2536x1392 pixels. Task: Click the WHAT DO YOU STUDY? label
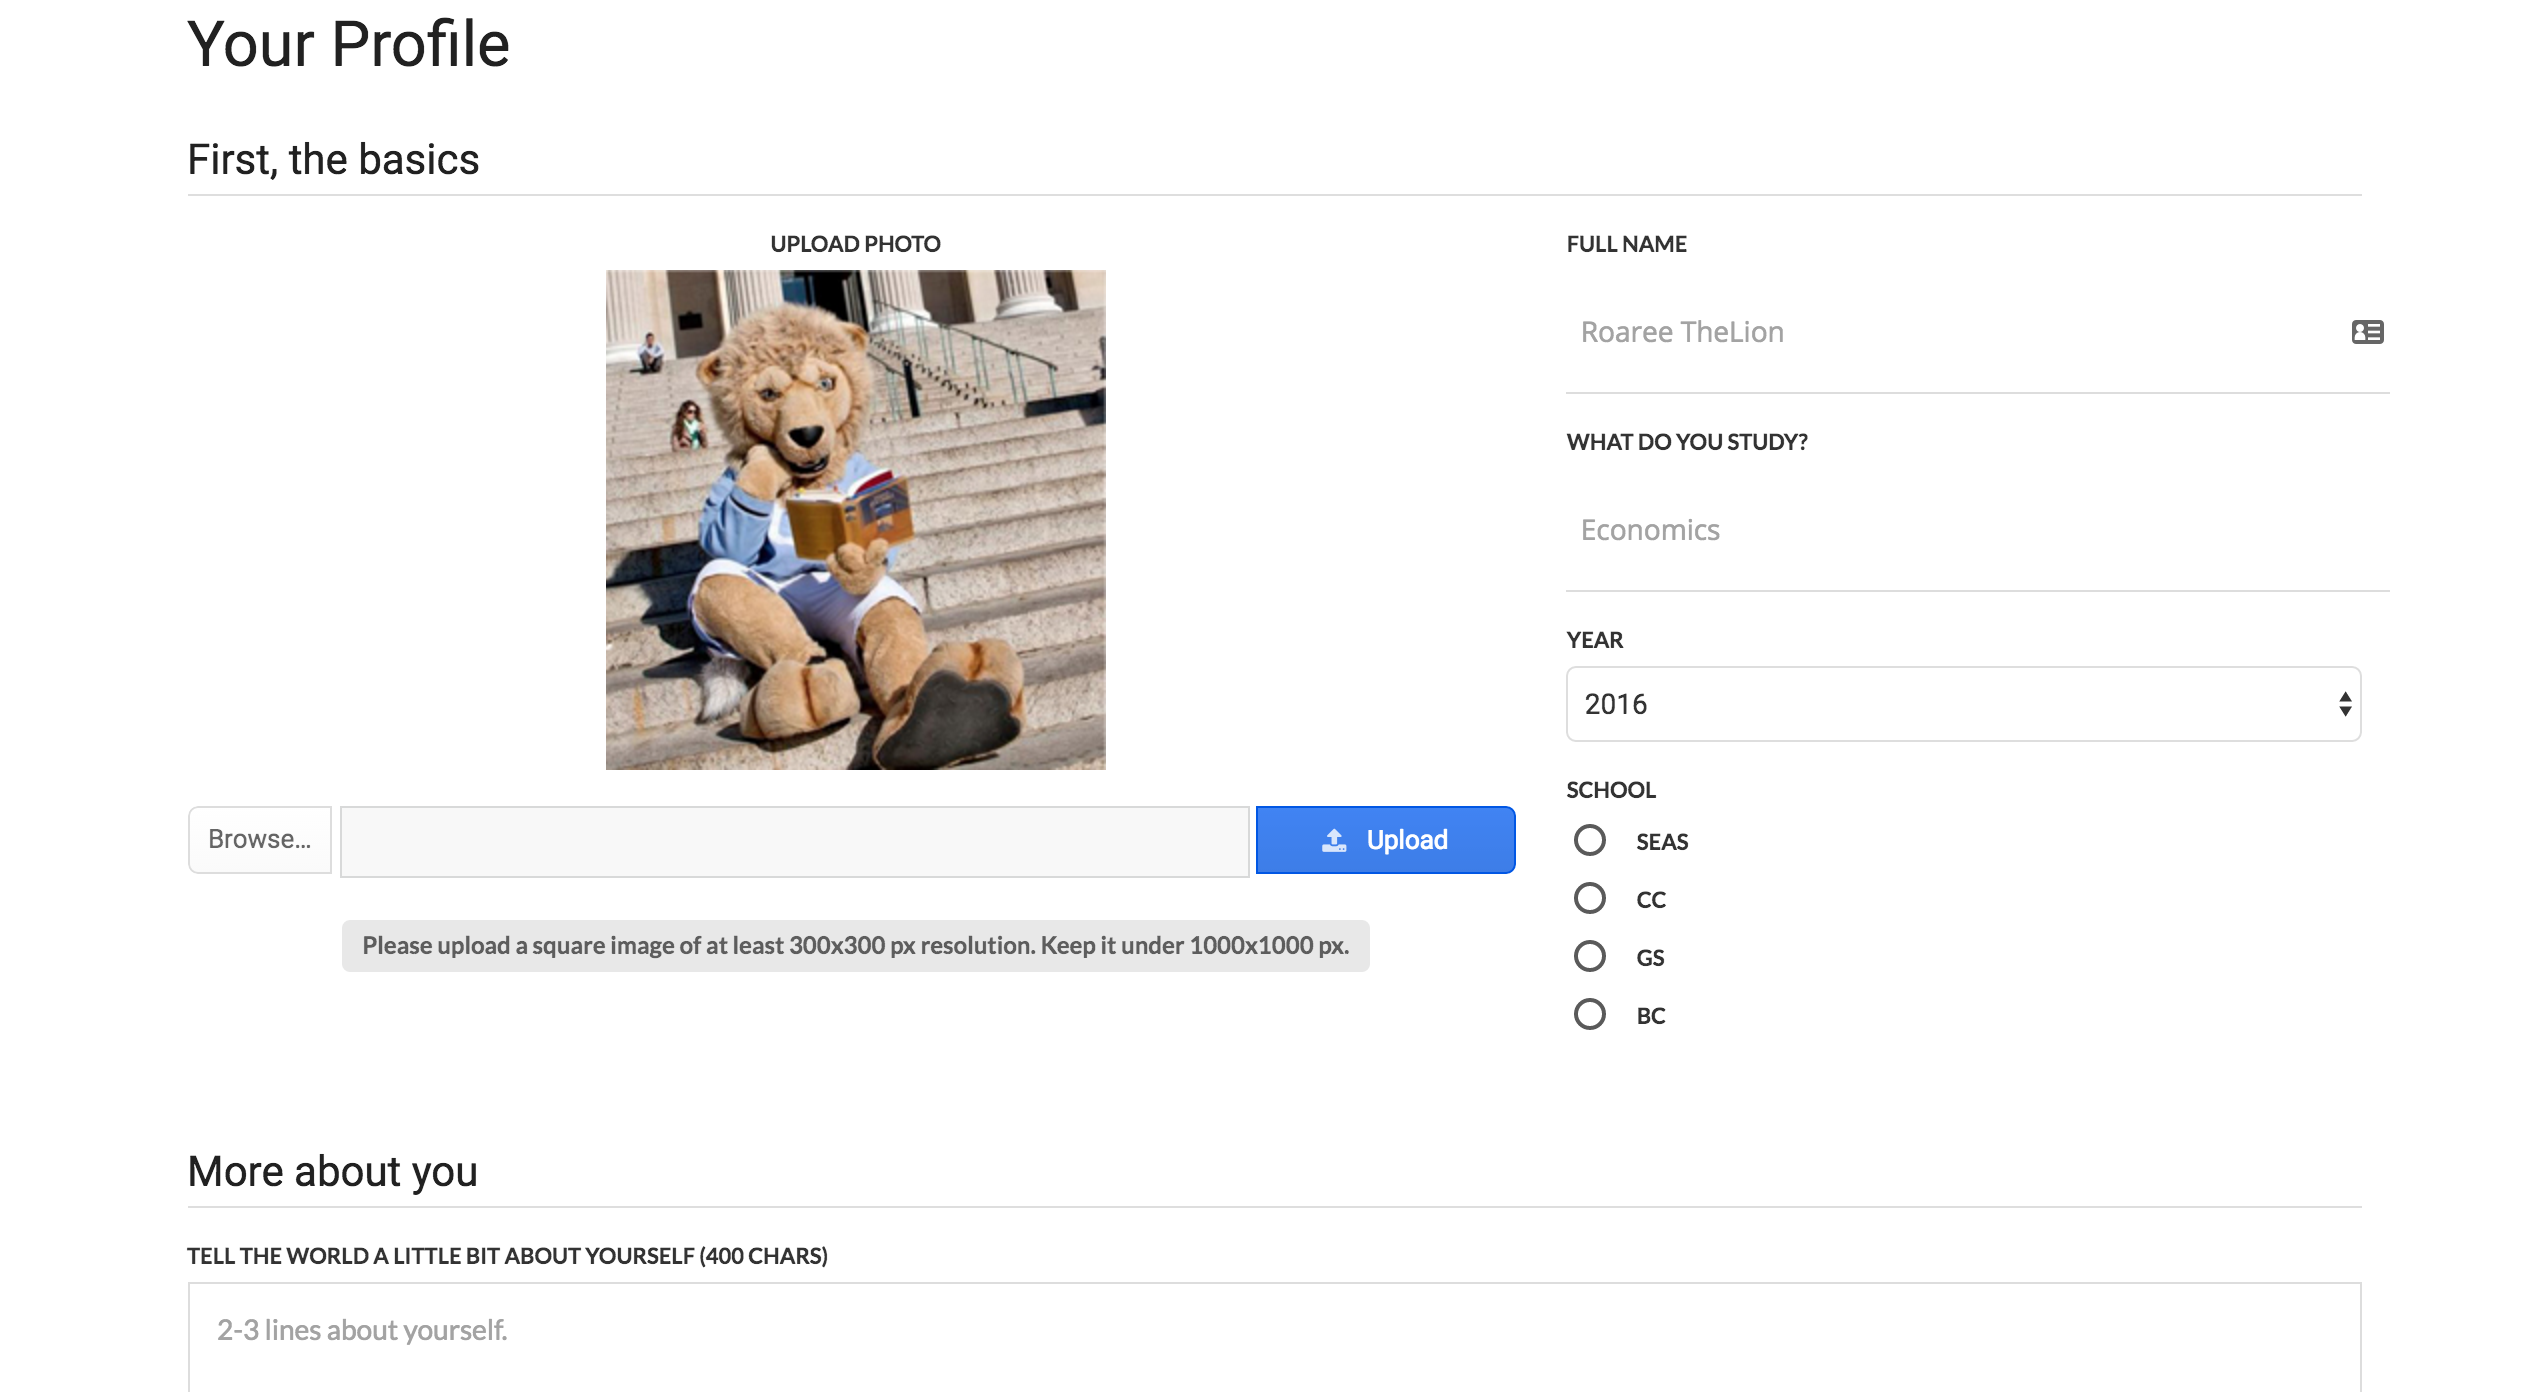coord(1686,442)
